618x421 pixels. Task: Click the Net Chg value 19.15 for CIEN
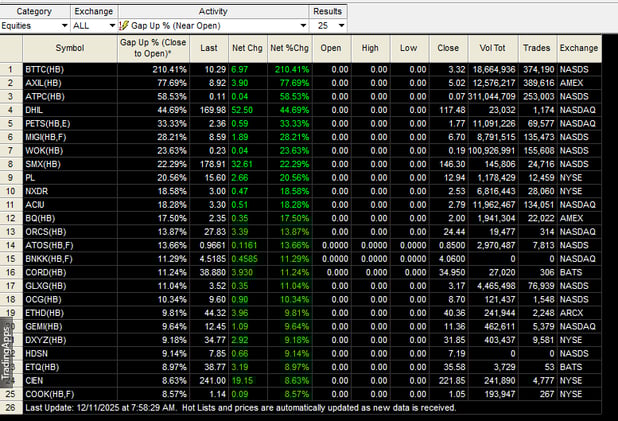pos(242,381)
